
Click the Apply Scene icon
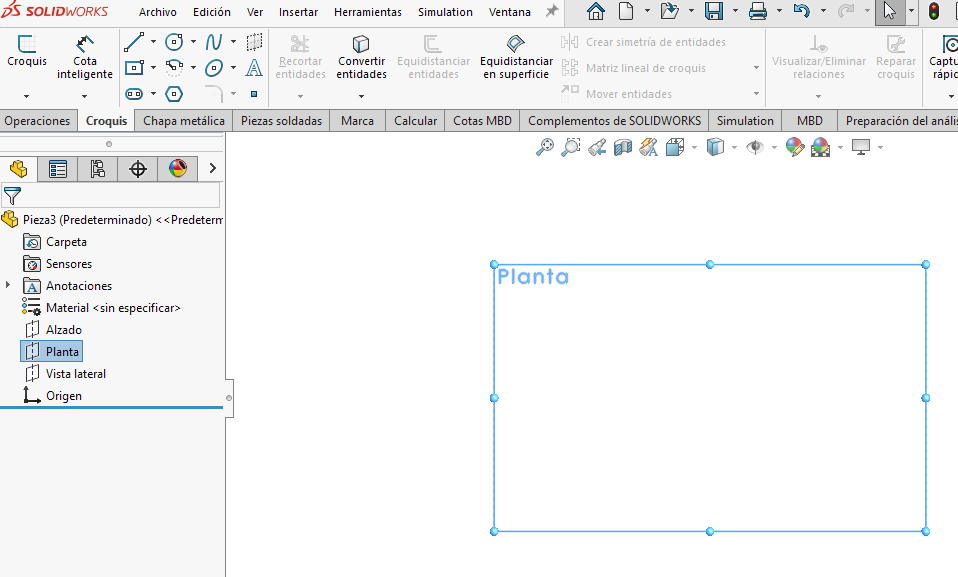point(821,147)
